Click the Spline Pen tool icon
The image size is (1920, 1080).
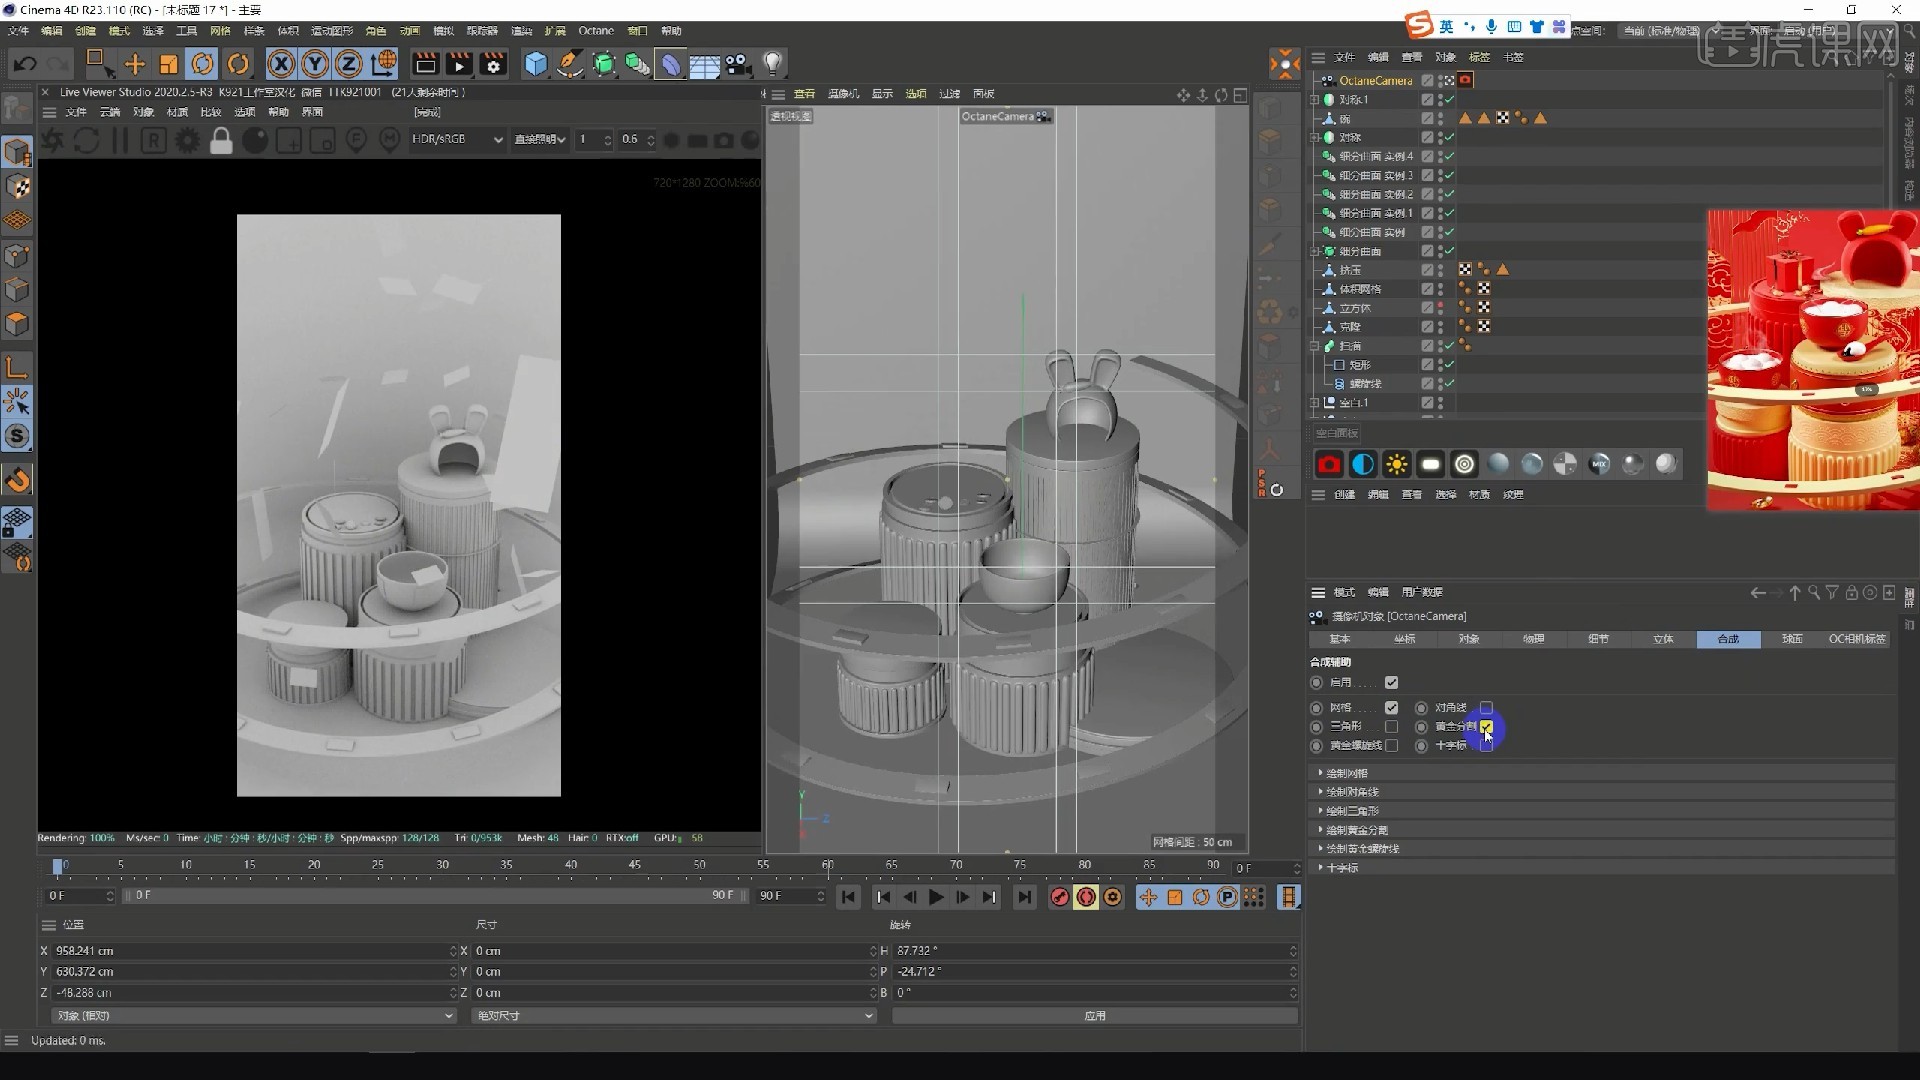569,64
